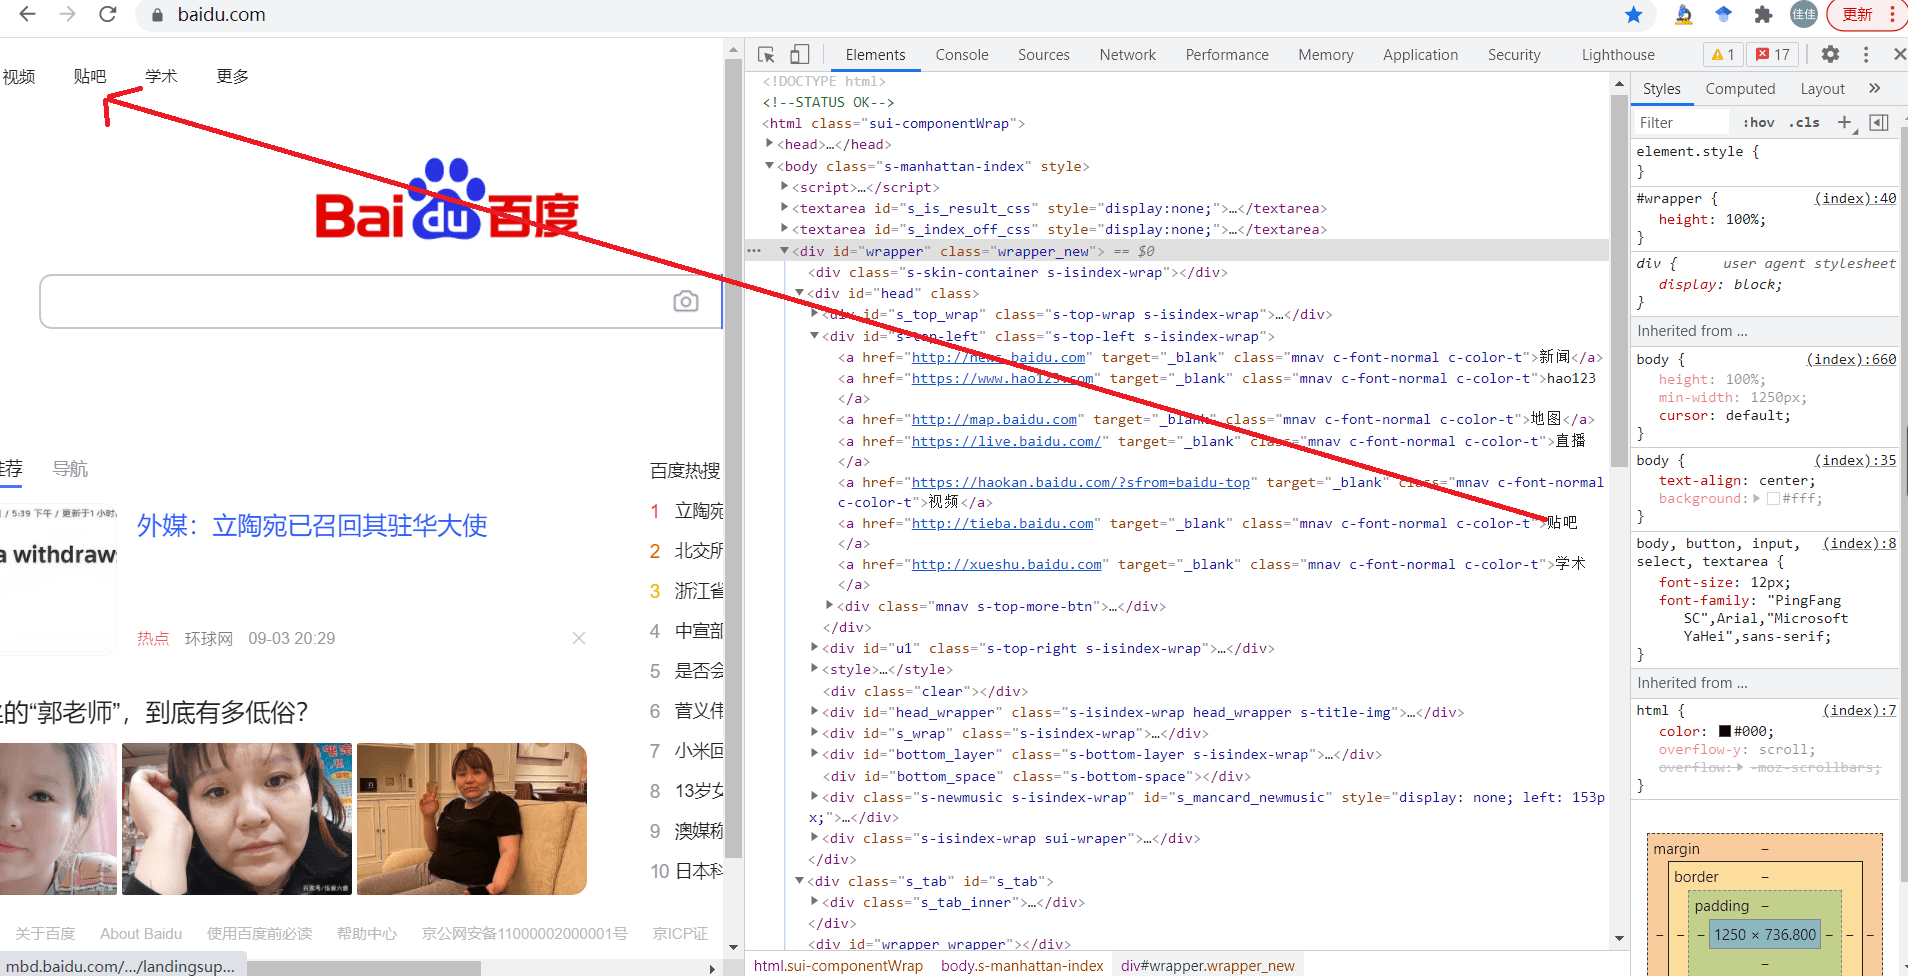Click the 17 errors badge
Viewport: 1908px width, 976px height.
pos(1774,55)
